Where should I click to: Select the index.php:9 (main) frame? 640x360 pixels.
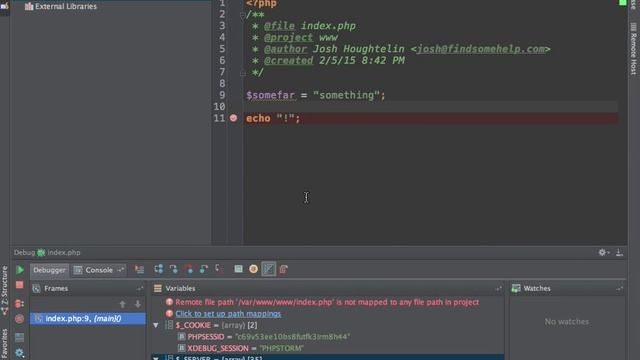(87, 318)
